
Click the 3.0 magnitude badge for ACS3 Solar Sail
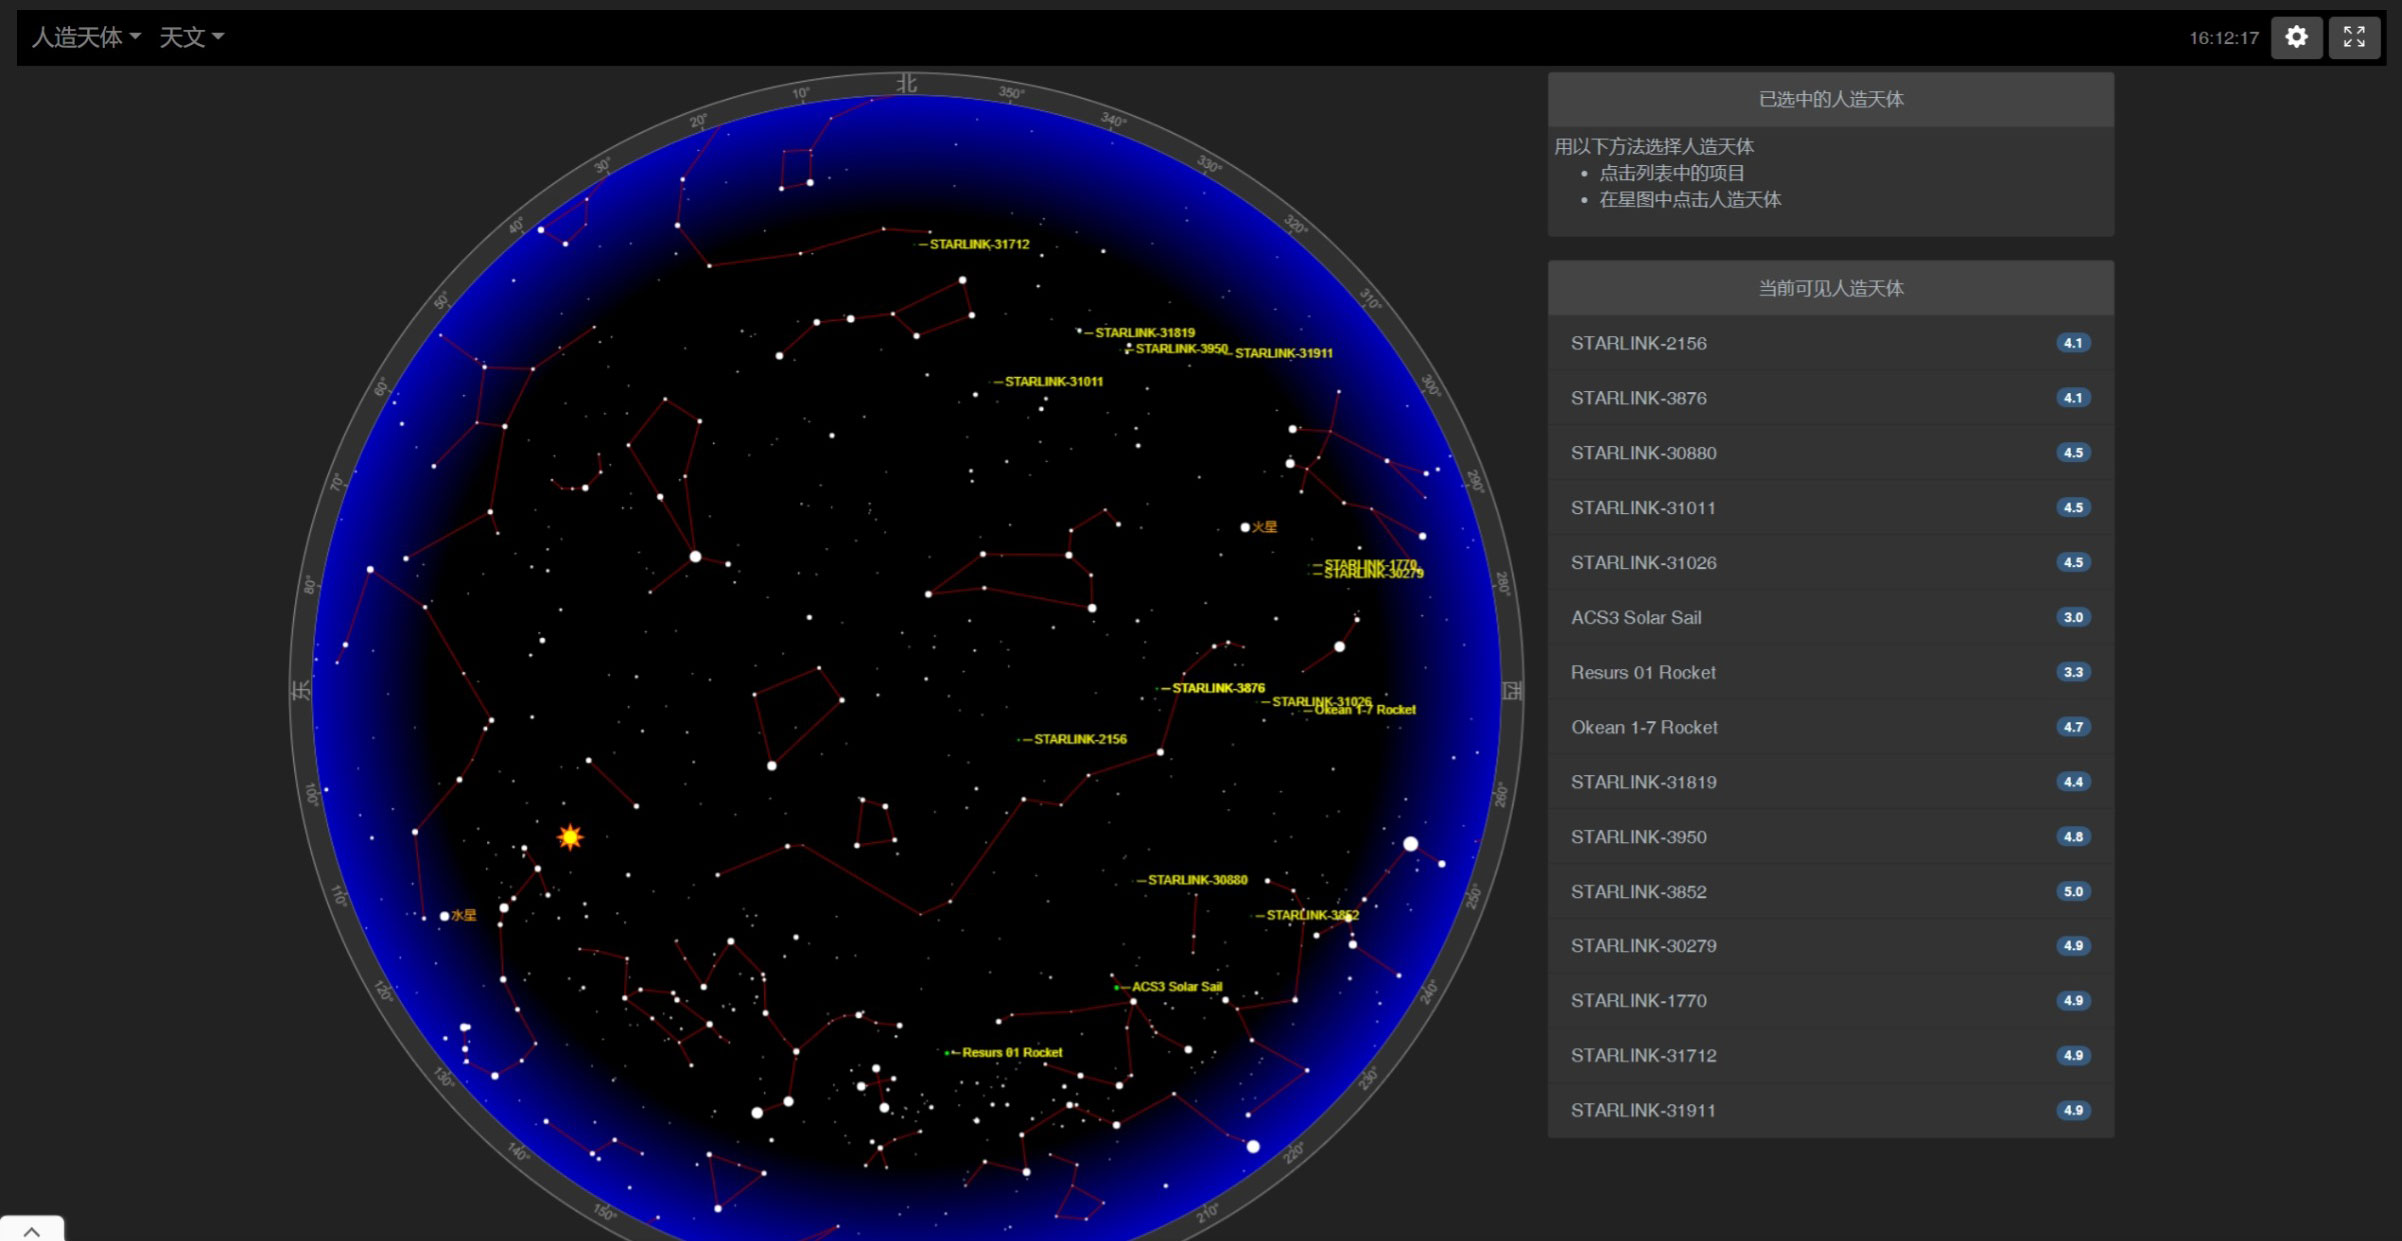pos(2073,617)
